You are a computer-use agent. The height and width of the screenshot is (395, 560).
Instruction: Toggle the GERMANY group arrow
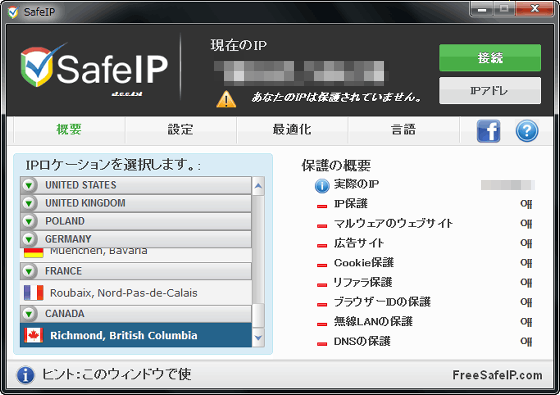click(x=29, y=239)
